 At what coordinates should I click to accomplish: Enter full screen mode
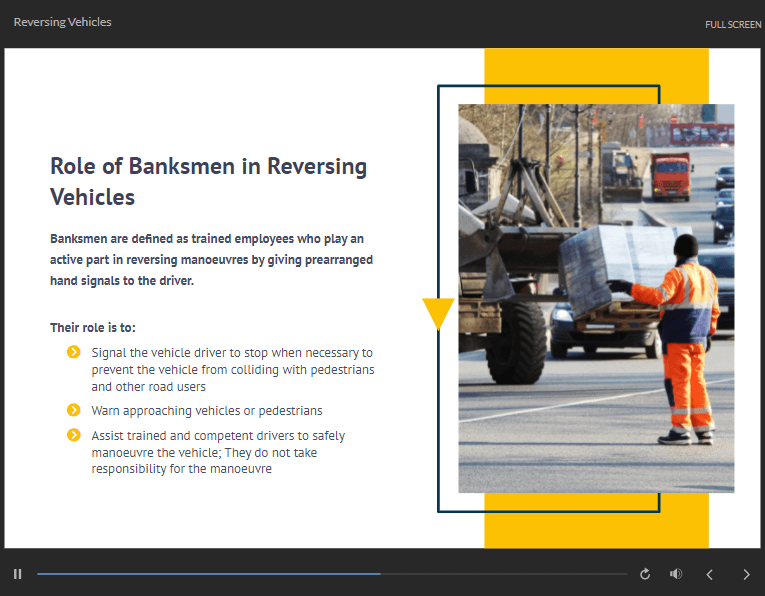click(x=733, y=24)
